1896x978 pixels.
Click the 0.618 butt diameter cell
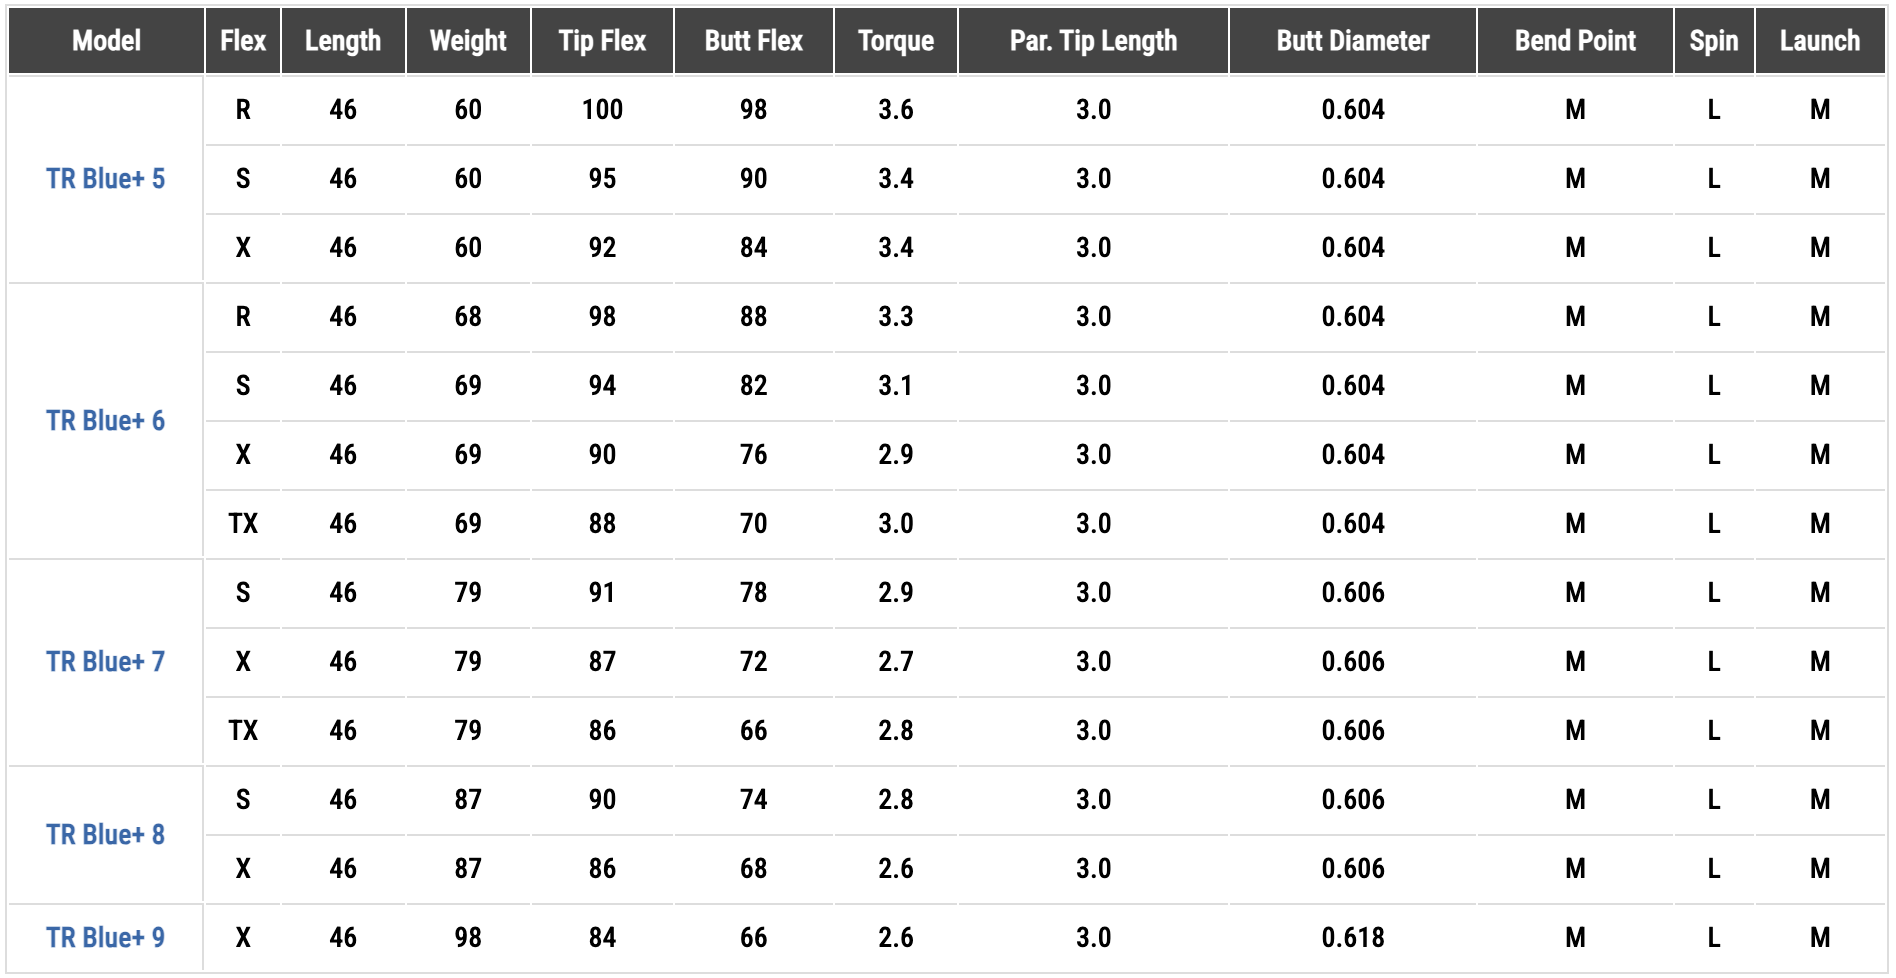[1353, 938]
